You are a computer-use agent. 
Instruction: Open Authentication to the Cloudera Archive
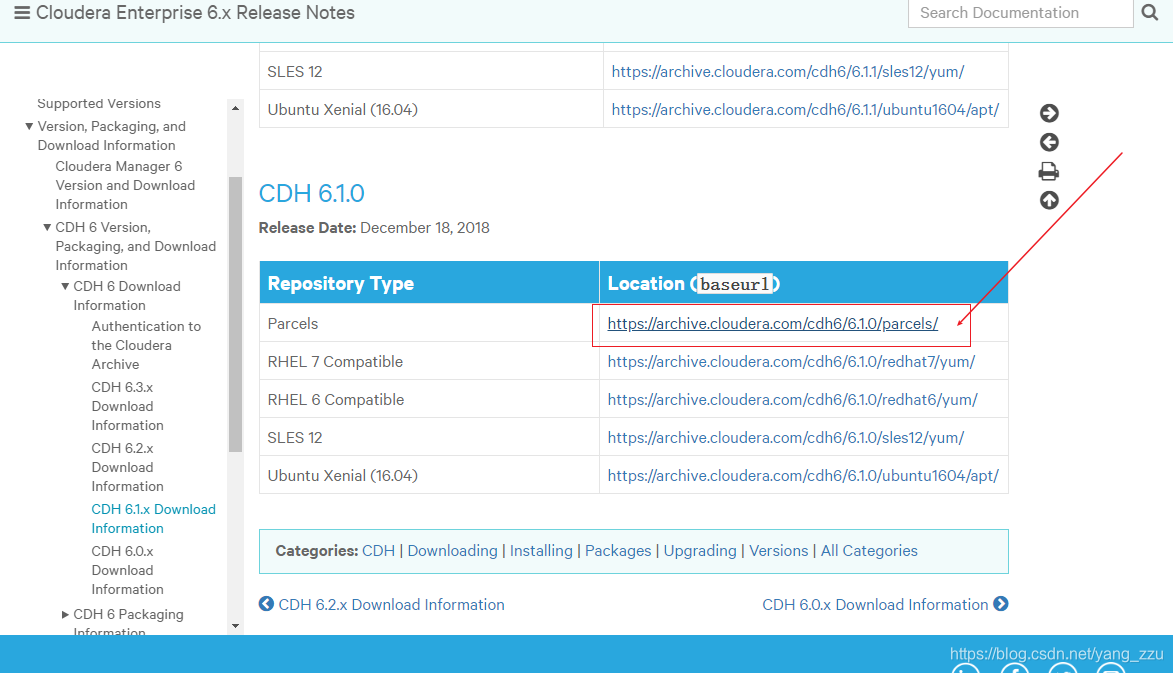(146, 345)
